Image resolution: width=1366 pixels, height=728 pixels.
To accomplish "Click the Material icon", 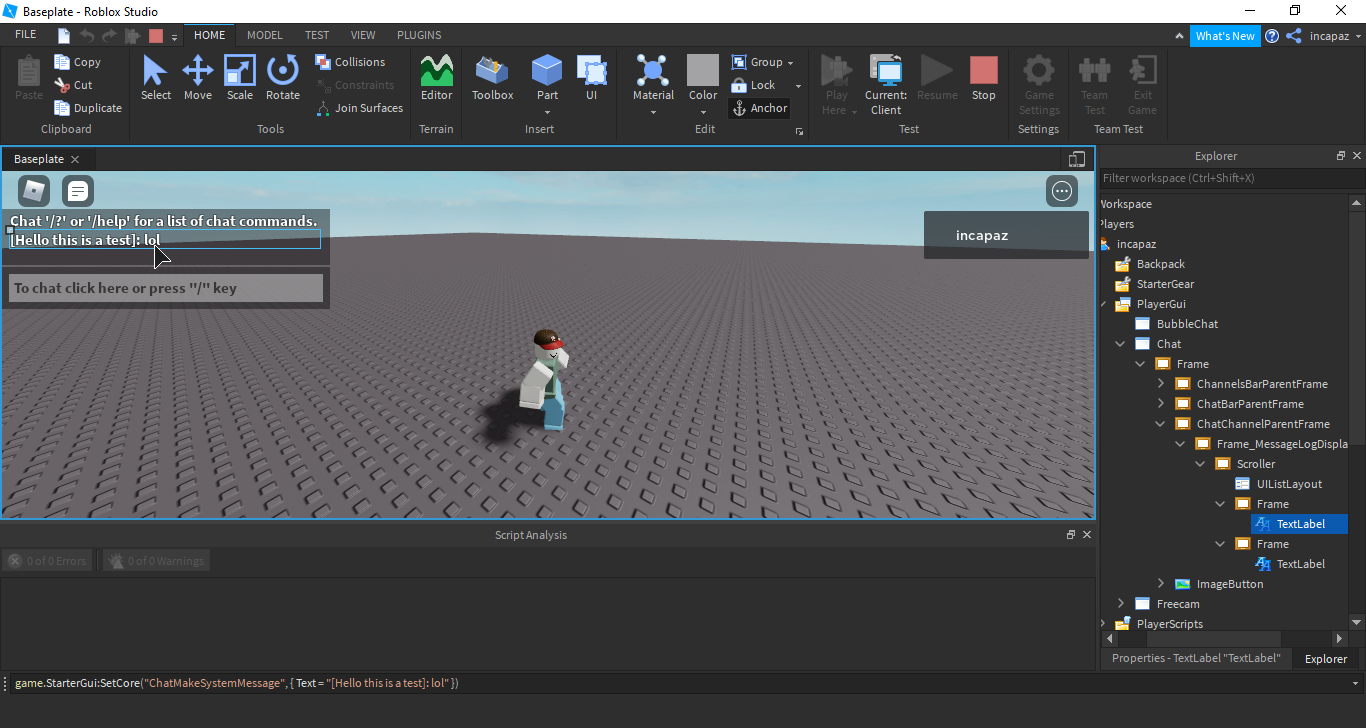I will 653,72.
